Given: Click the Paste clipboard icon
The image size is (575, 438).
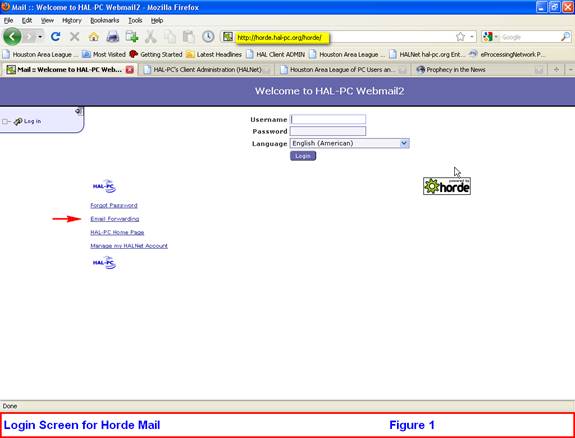Looking at the screenshot, I should point(188,37).
